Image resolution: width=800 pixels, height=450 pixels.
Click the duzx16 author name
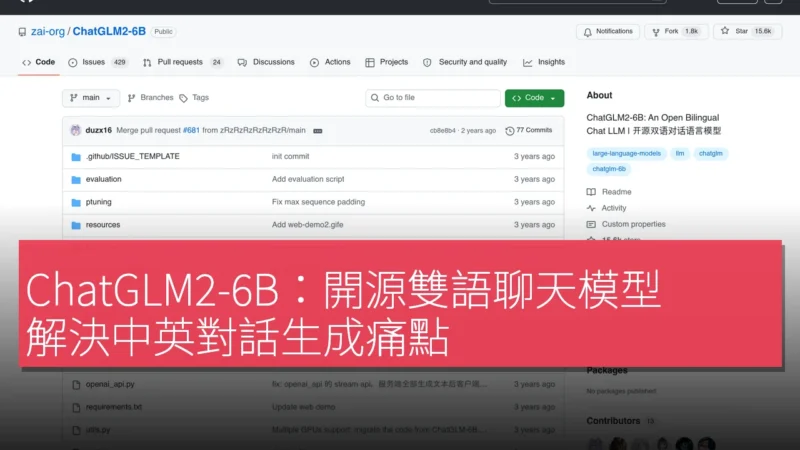tap(98, 130)
